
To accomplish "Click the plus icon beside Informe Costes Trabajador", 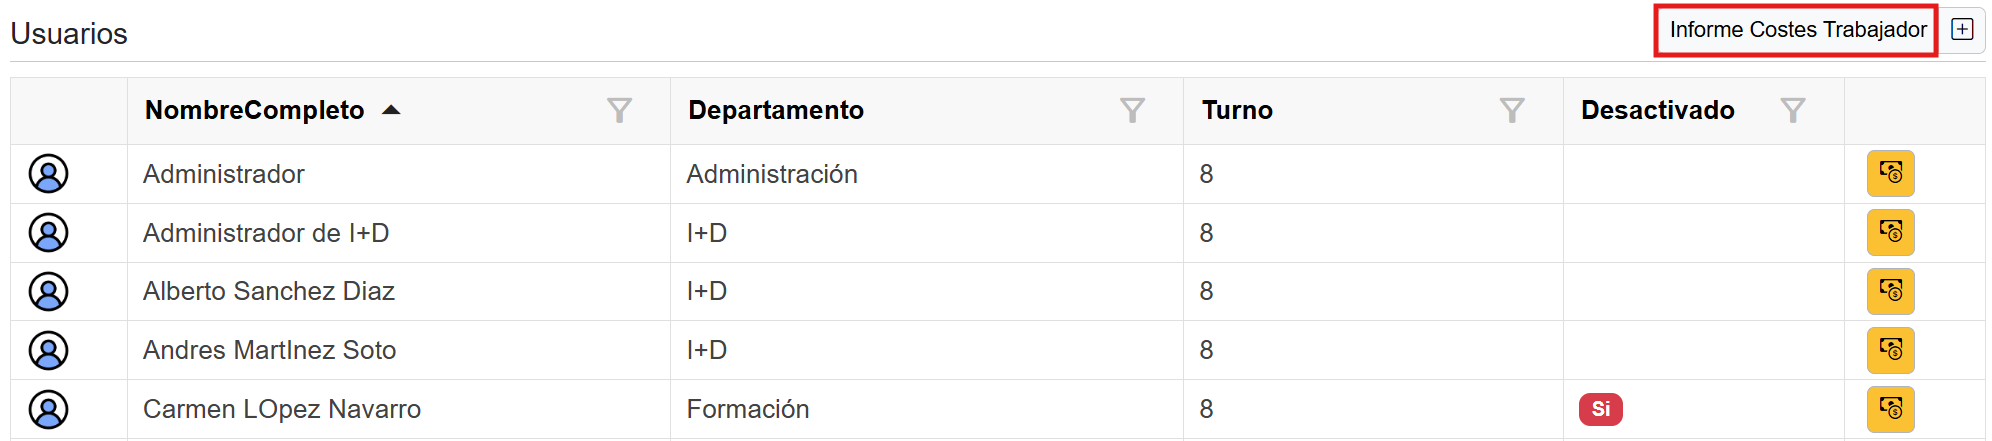I will [1962, 30].
